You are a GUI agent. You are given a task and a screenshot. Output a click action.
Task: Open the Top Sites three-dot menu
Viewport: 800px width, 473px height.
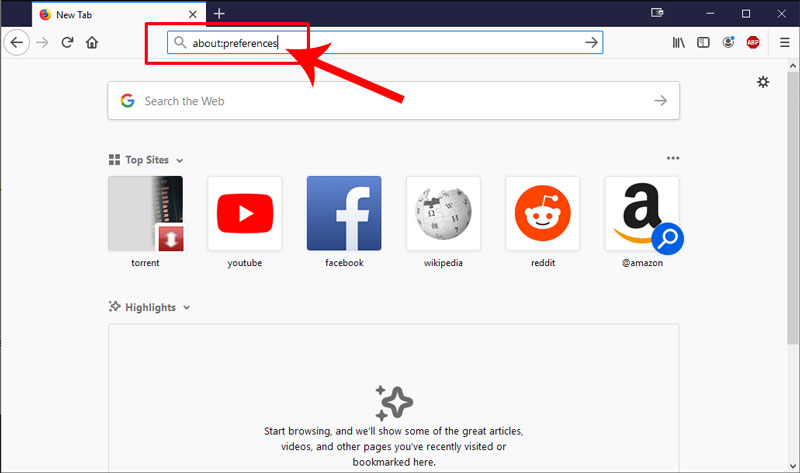[x=673, y=158]
